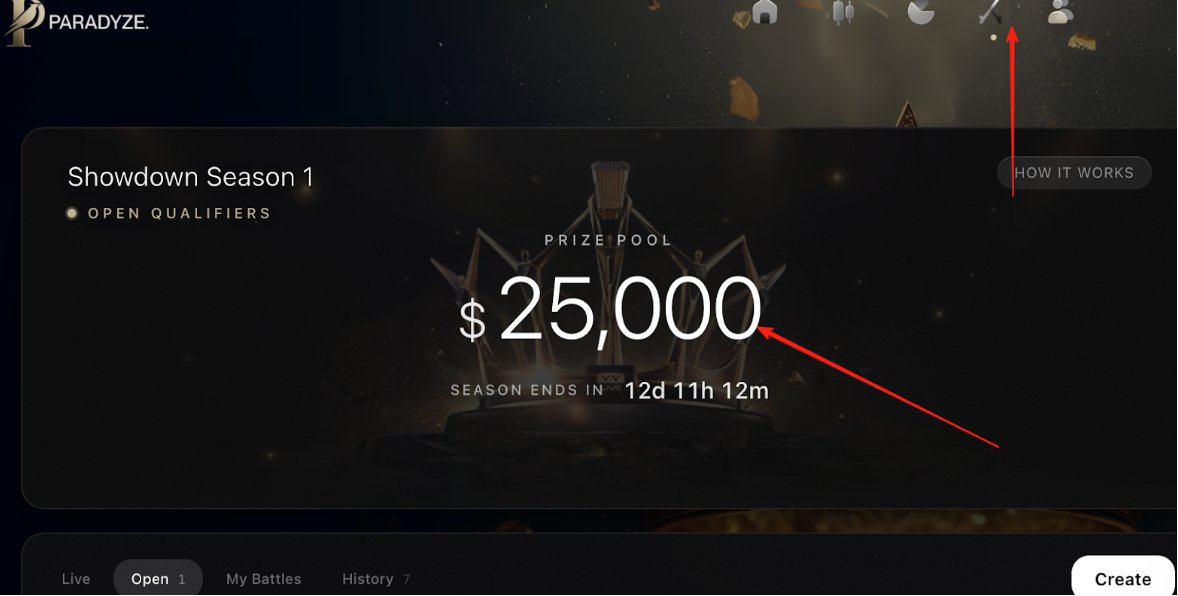The image size is (1178, 596).
Task: Open the user profile icon
Action: pyautogui.click(x=1060, y=11)
